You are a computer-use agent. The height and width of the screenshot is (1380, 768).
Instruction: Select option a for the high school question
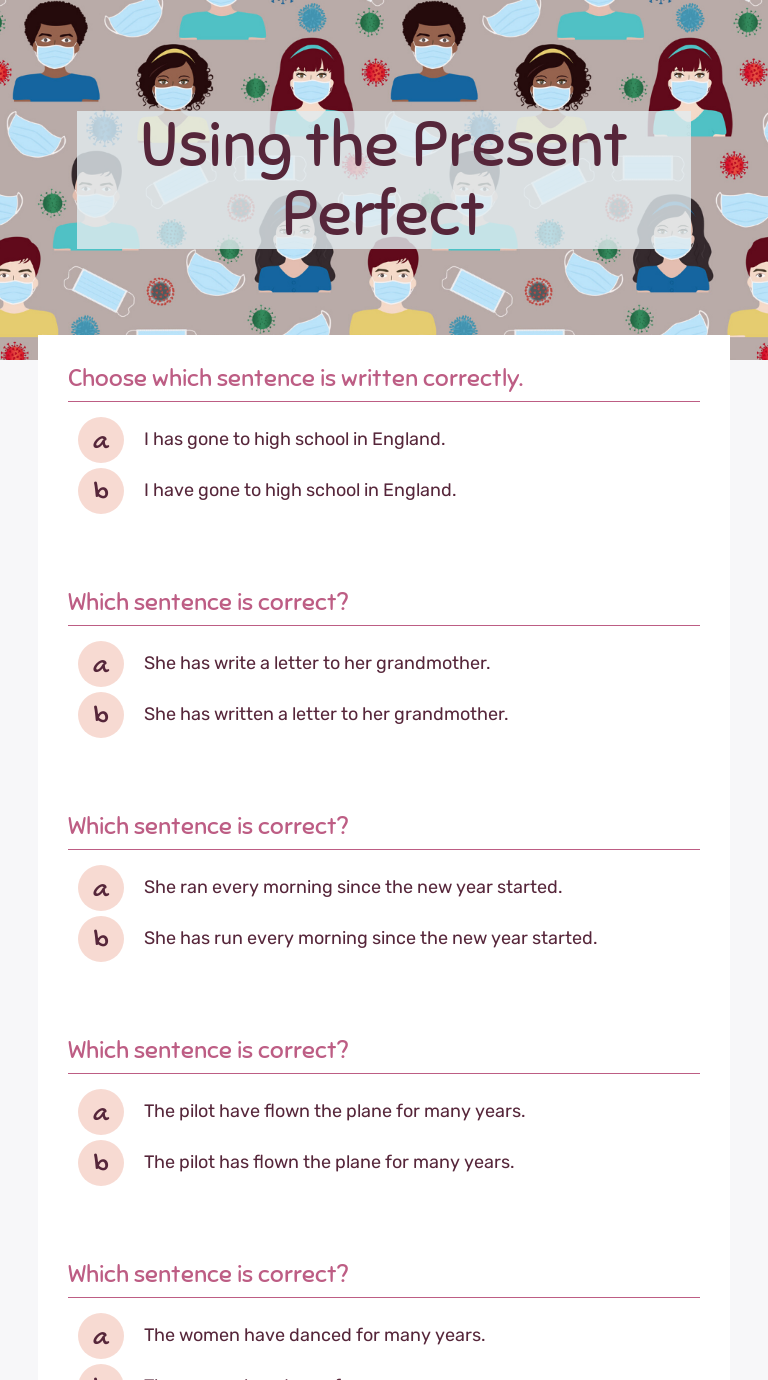tap(101, 440)
